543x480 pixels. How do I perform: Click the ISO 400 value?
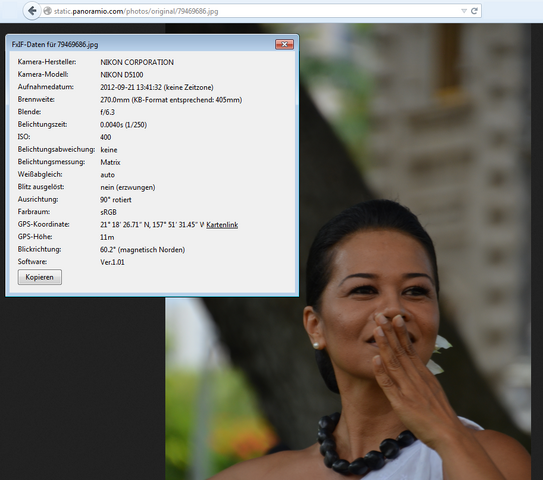click(106, 137)
